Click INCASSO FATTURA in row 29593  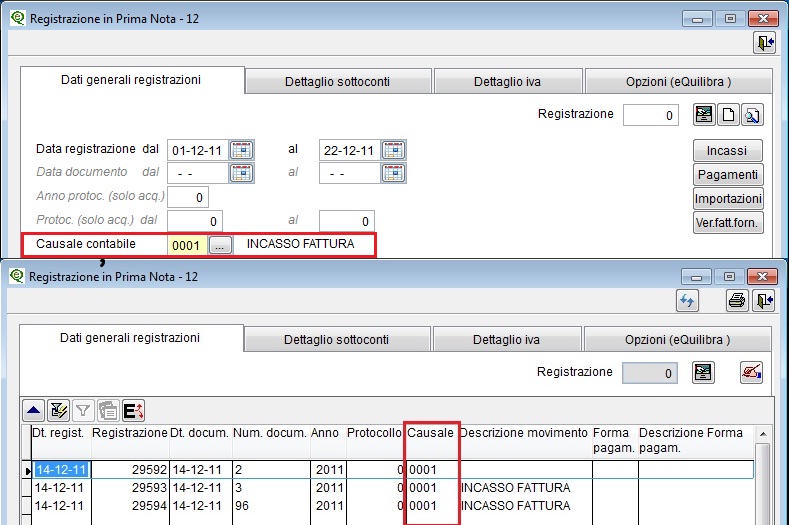pos(516,488)
